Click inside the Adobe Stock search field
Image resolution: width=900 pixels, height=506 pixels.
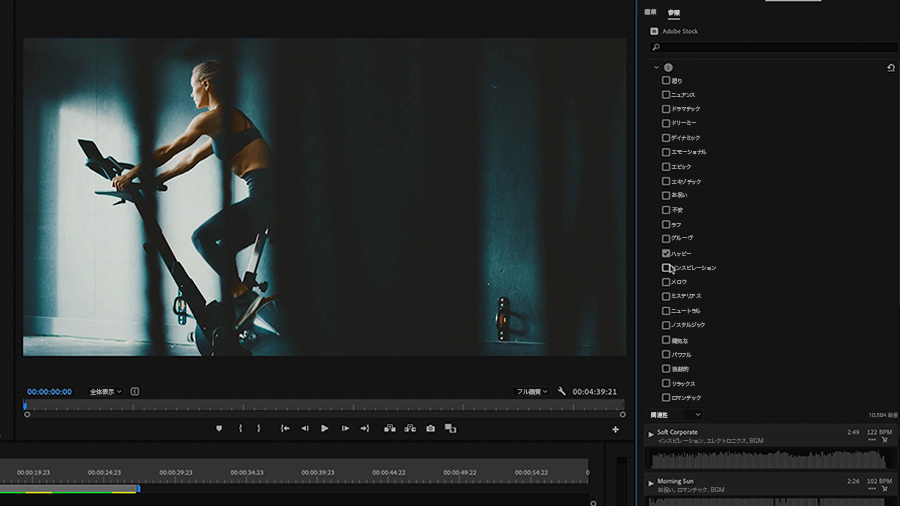click(x=774, y=47)
